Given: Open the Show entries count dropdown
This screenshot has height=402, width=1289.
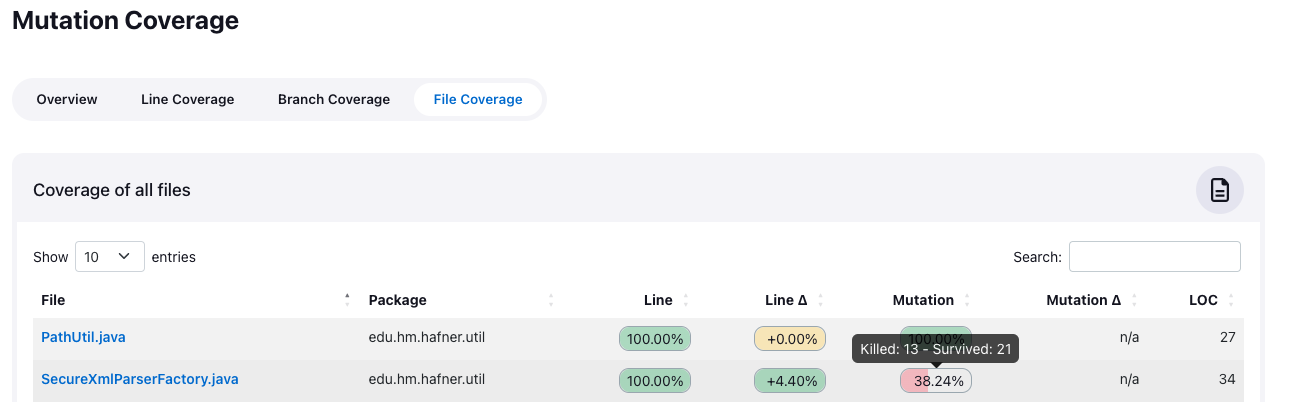Looking at the screenshot, I should coord(110,257).
